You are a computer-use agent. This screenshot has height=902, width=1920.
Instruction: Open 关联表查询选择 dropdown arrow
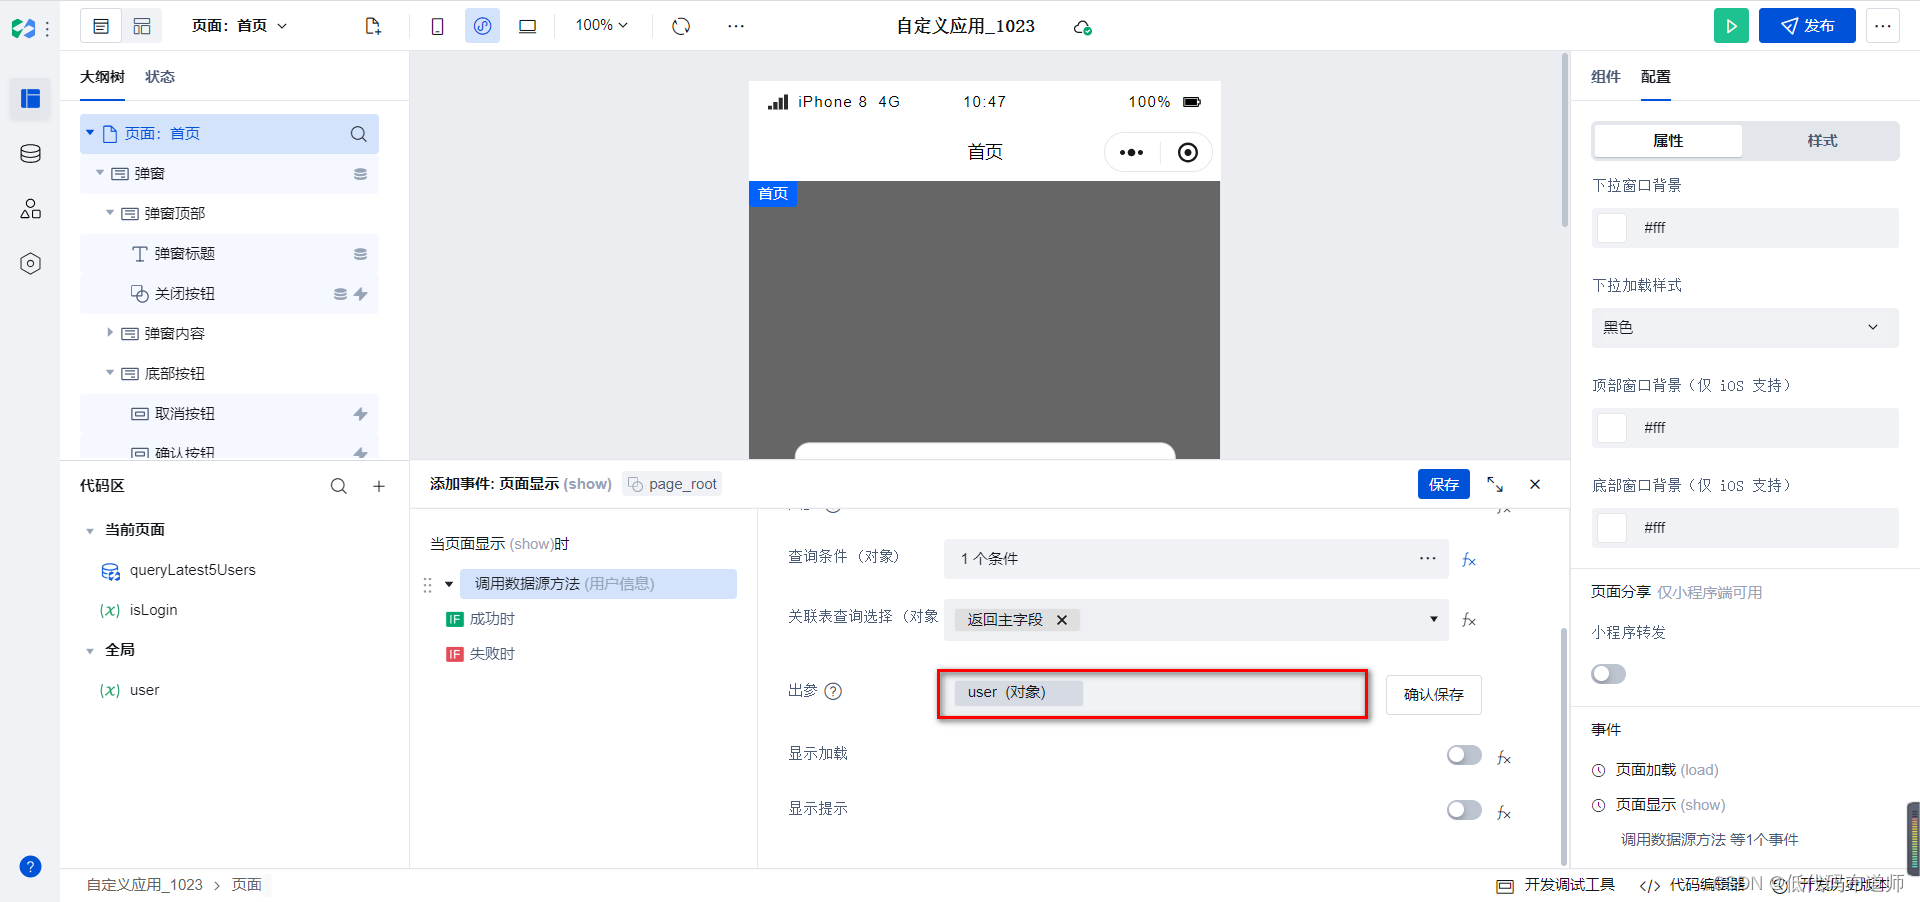1433,619
